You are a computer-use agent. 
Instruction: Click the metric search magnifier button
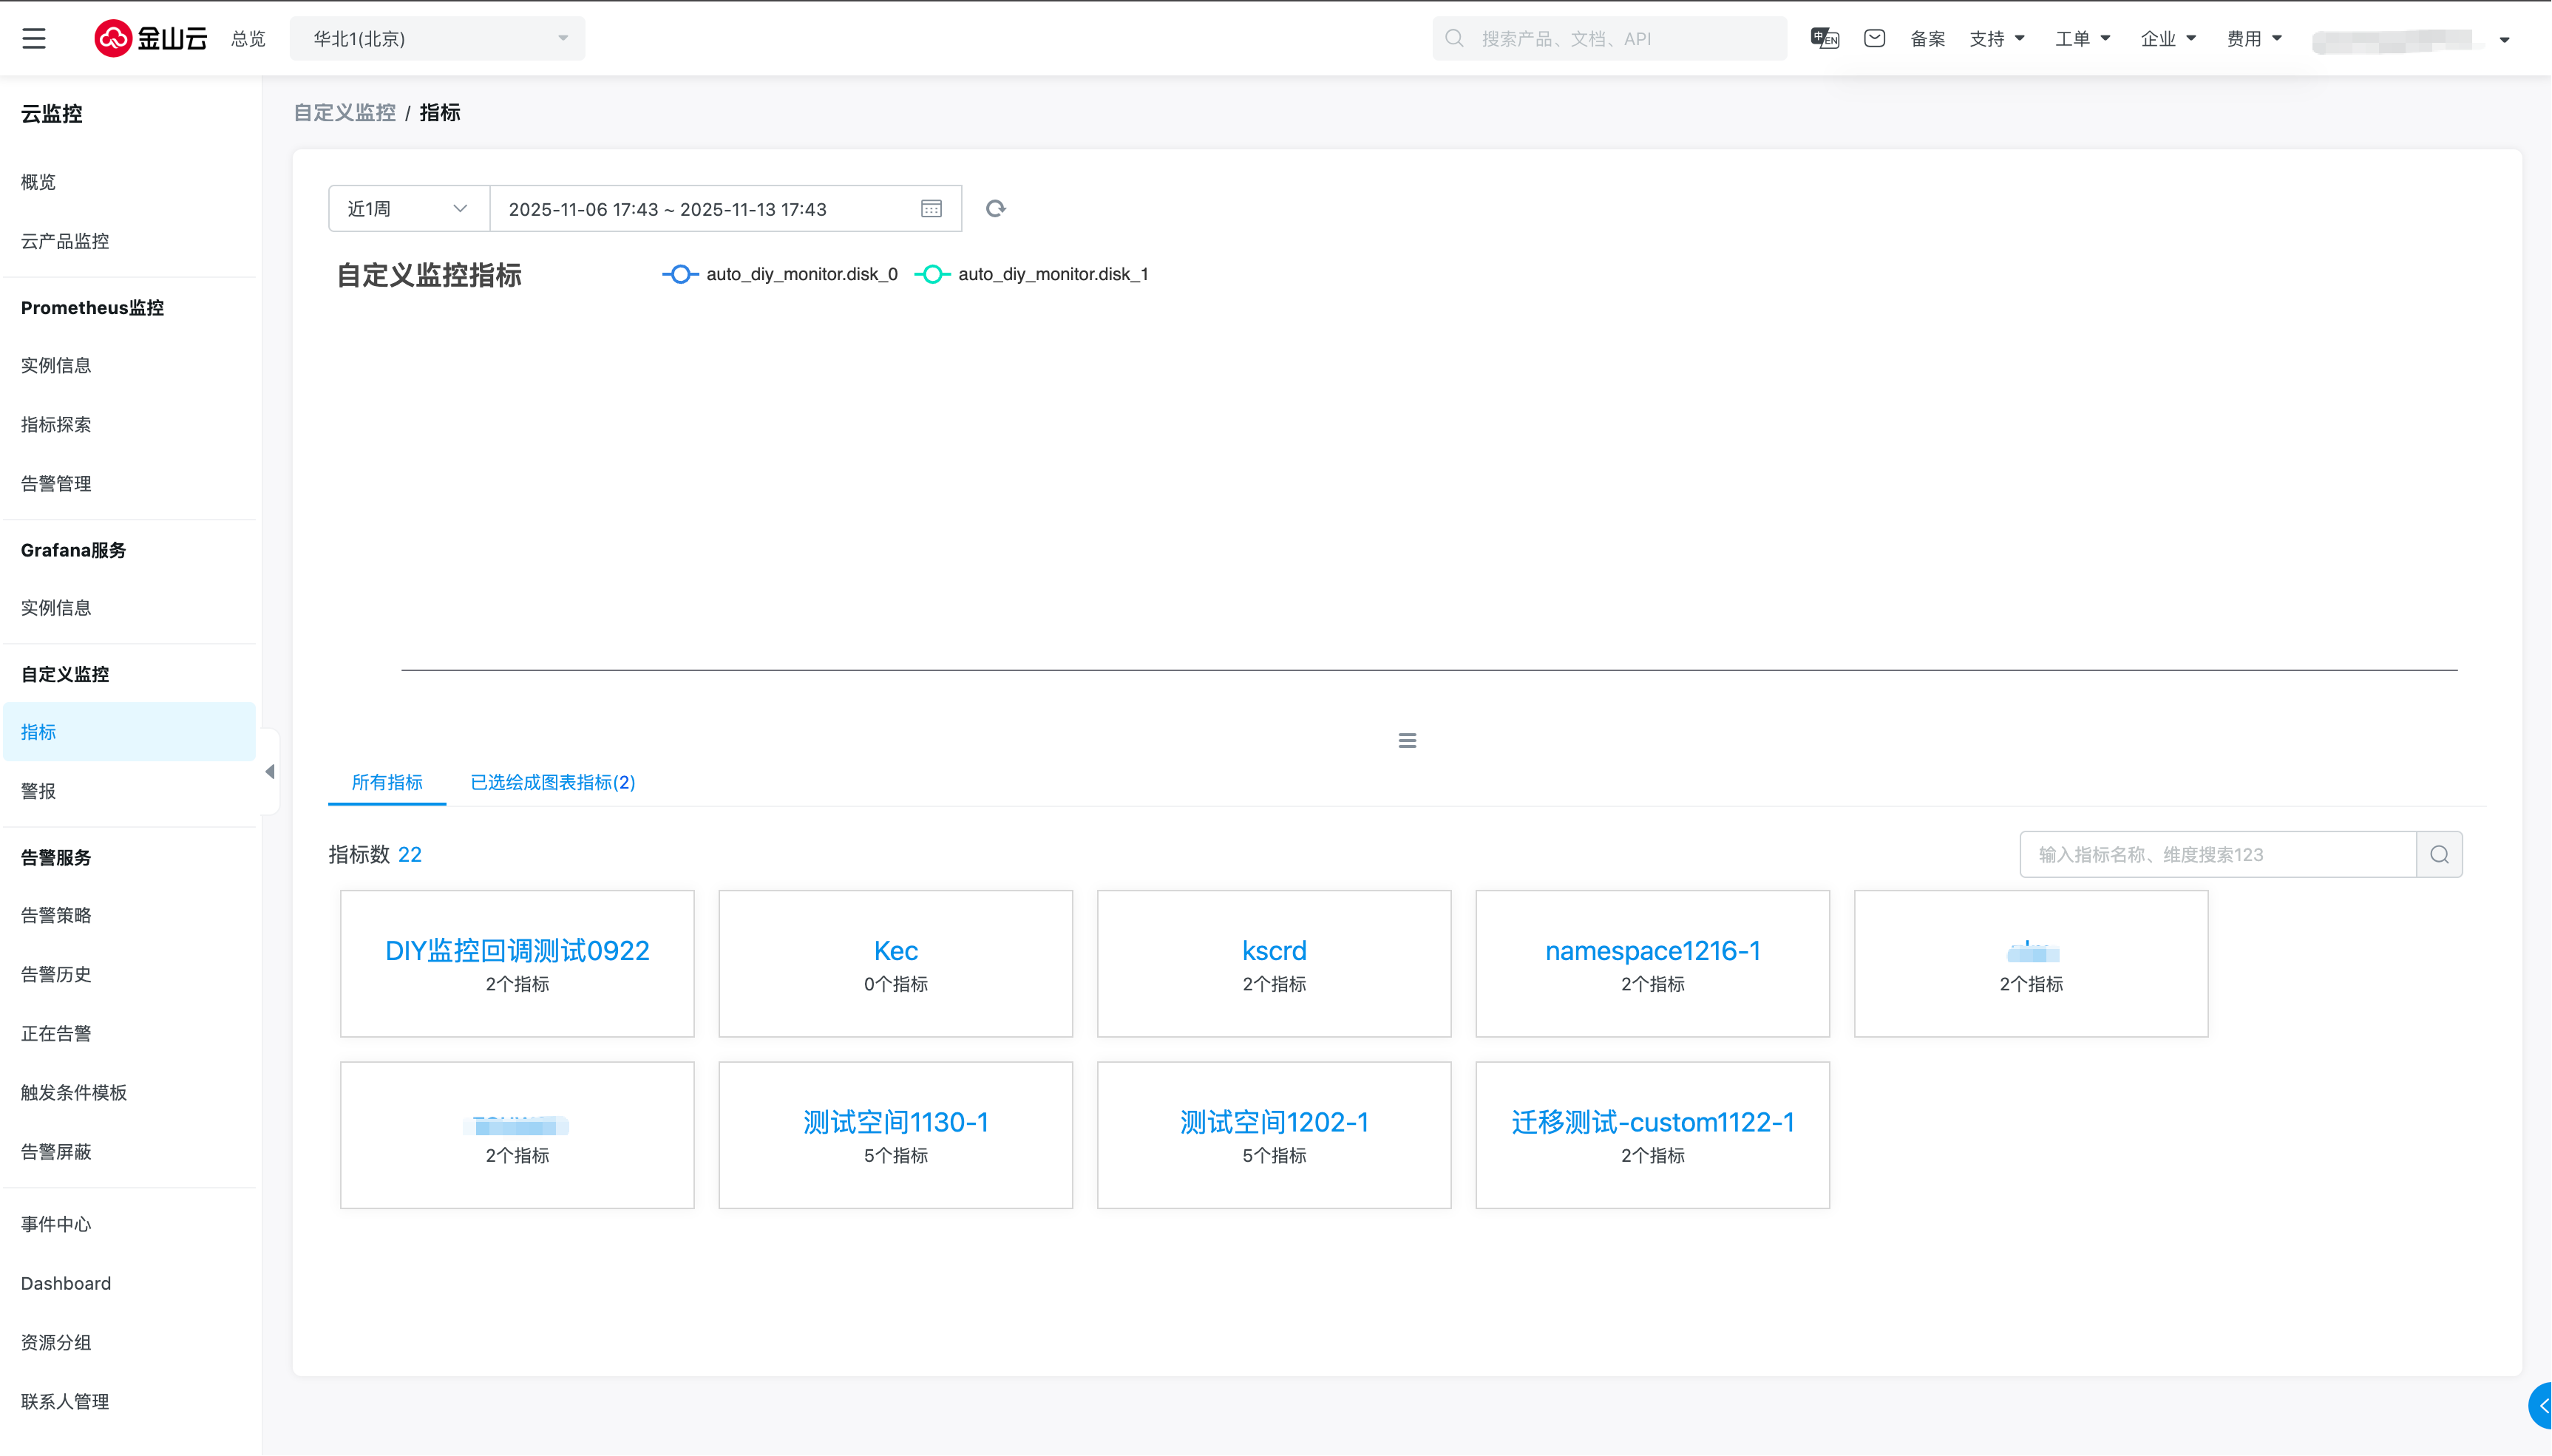point(2439,854)
